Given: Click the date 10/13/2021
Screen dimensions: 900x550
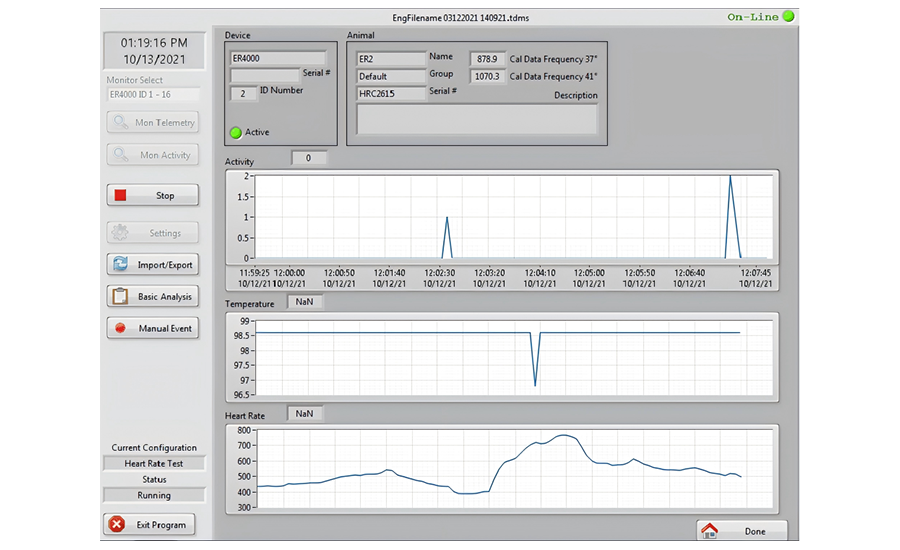Looking at the screenshot, I should [x=154, y=60].
